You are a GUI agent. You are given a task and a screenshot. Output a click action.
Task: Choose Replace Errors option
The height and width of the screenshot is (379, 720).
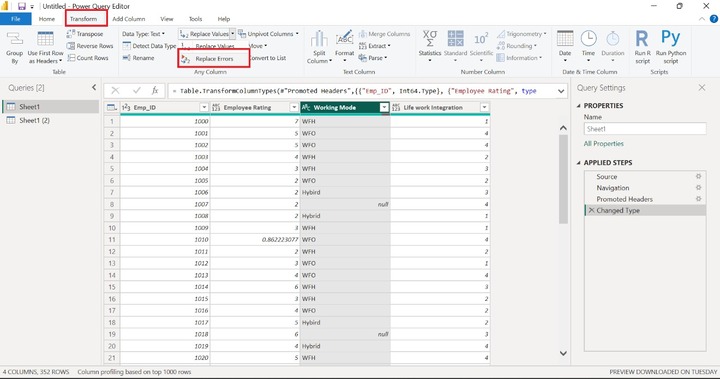[x=214, y=59]
